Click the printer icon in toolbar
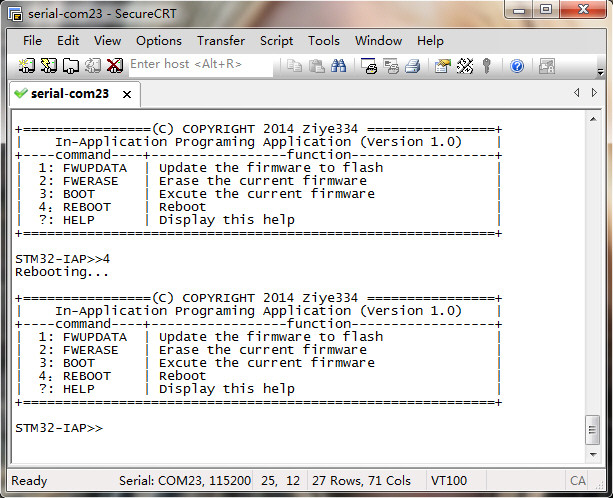Viewport: 613px width, 498px height. pyautogui.click(x=412, y=66)
